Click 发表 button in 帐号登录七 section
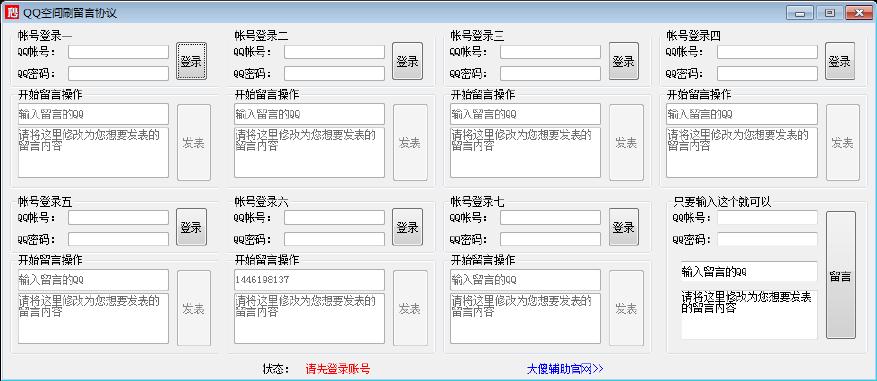Viewport: 877px width, 381px height. coord(626,308)
